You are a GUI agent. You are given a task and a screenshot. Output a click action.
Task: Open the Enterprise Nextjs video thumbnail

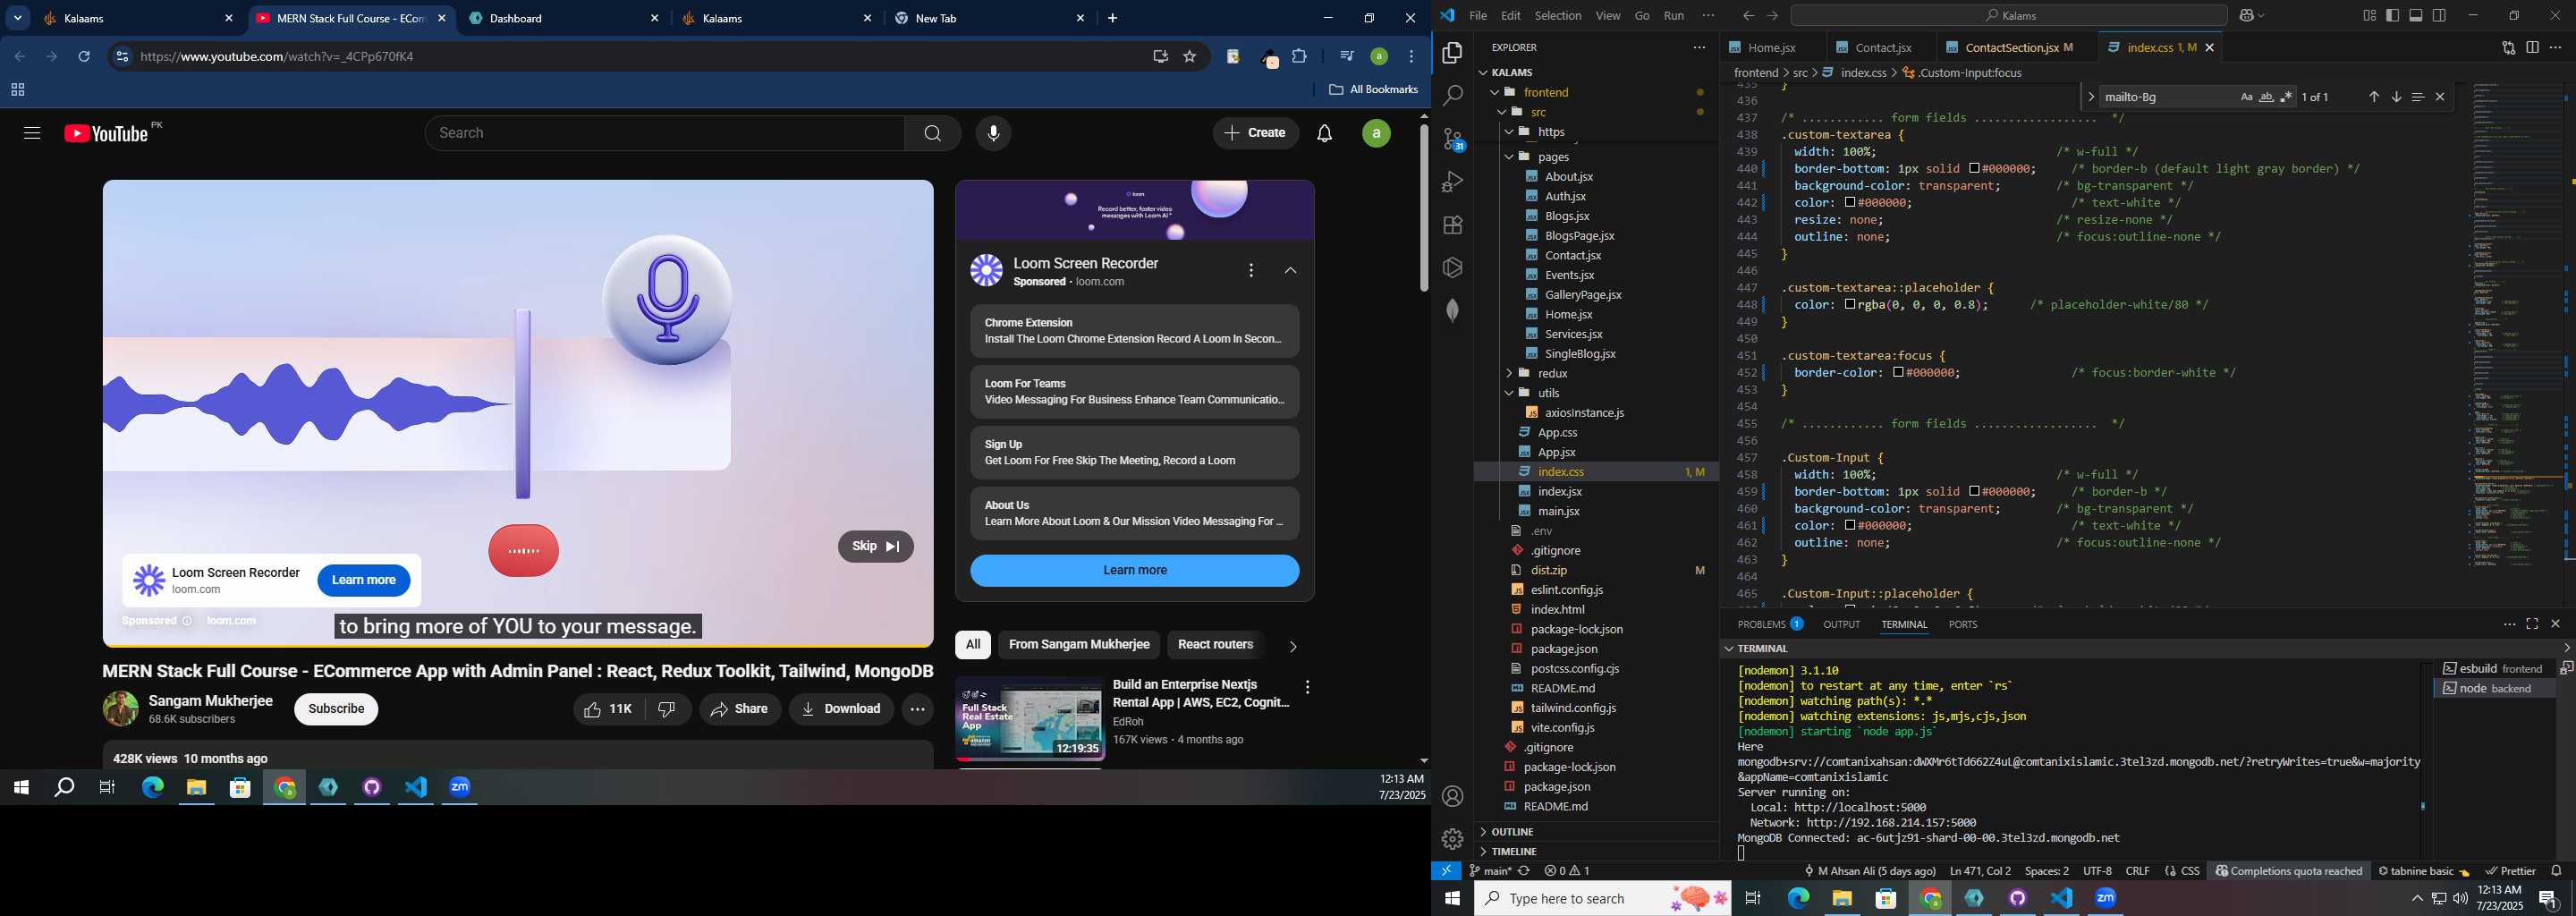point(1029,720)
